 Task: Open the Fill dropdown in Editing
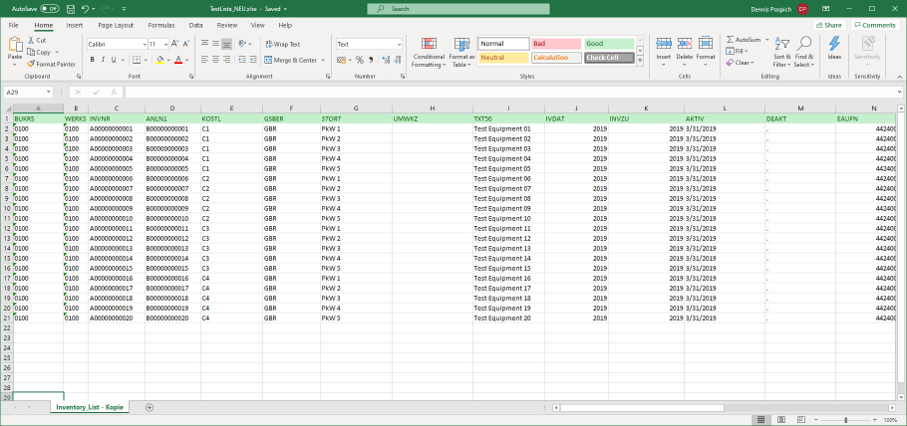click(738, 51)
